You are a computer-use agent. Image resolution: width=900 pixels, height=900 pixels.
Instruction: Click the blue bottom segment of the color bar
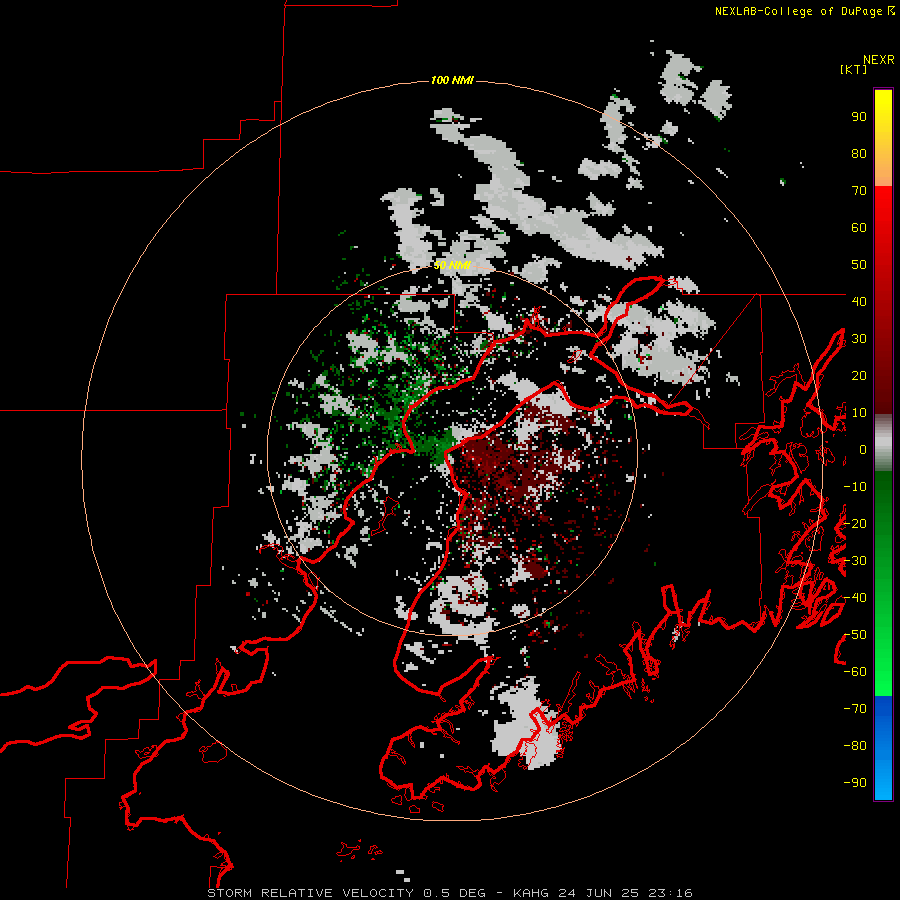tap(883, 748)
